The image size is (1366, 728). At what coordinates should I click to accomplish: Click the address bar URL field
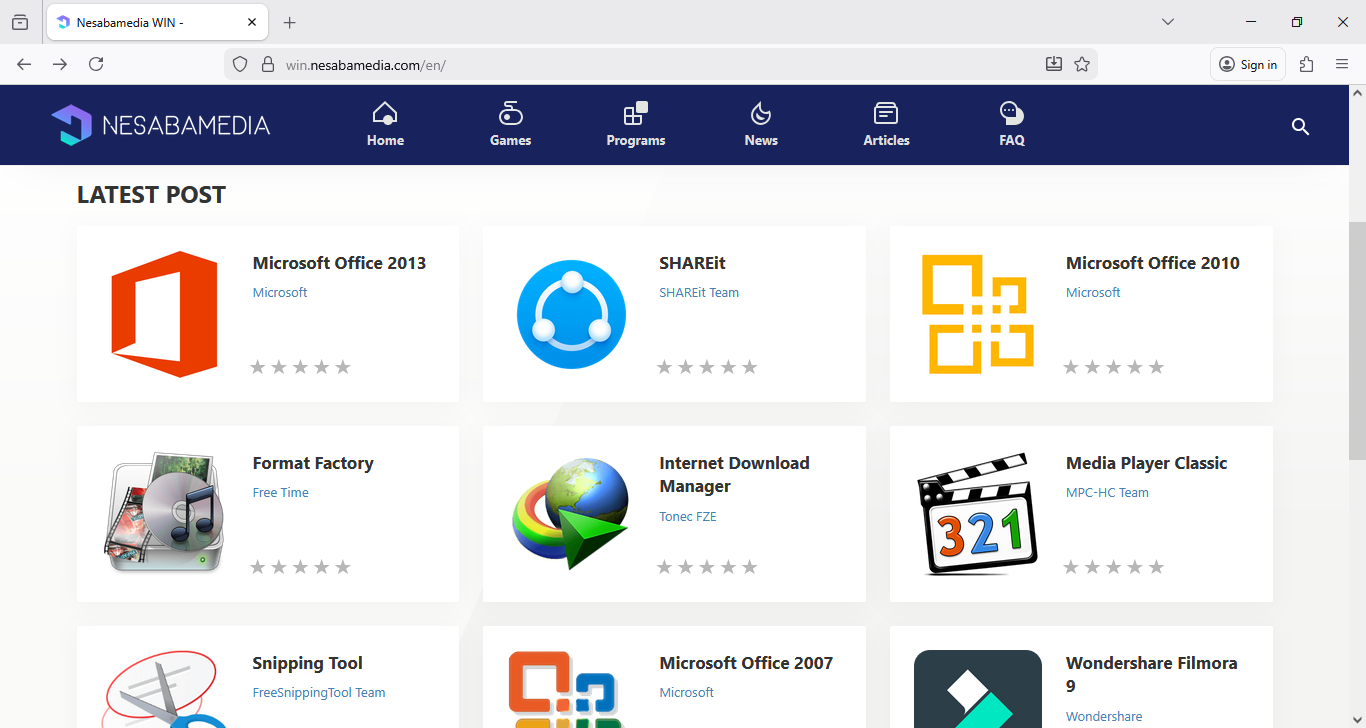[640, 64]
